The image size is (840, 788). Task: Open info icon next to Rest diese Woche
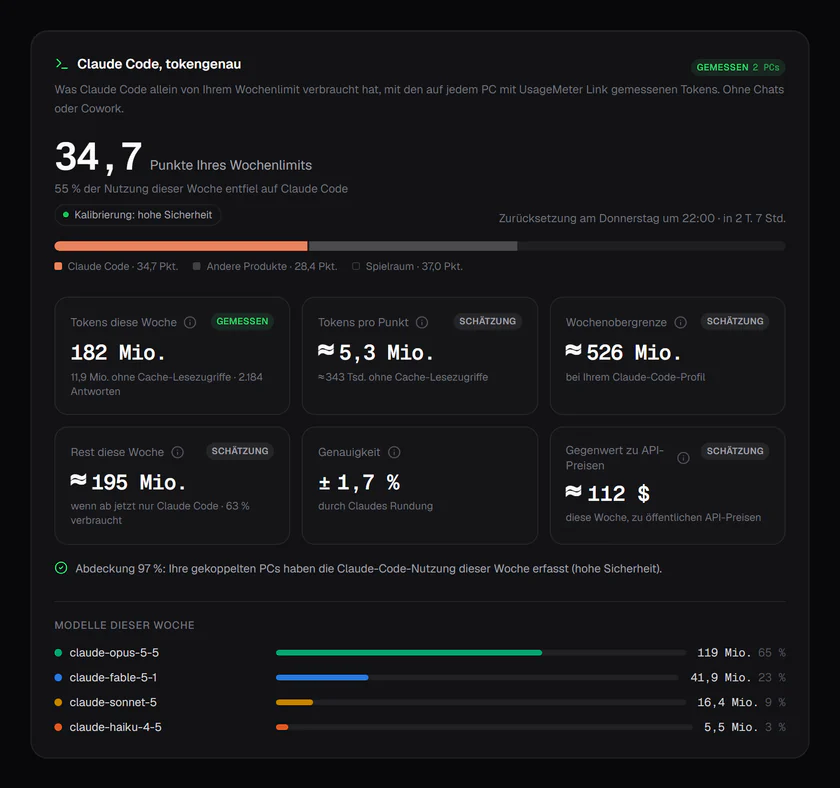click(177, 452)
